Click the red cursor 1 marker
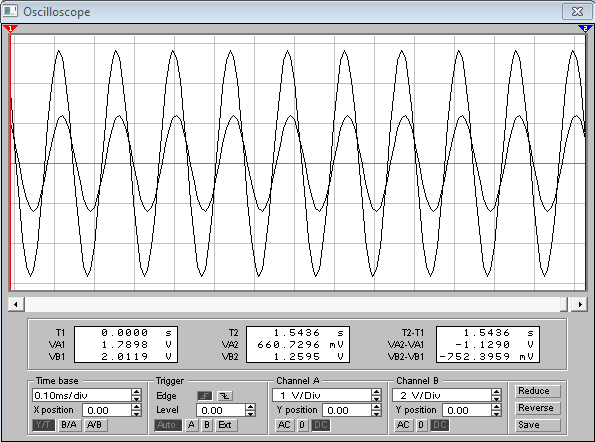Screen dimensions: 595x442 click(x=10, y=29)
